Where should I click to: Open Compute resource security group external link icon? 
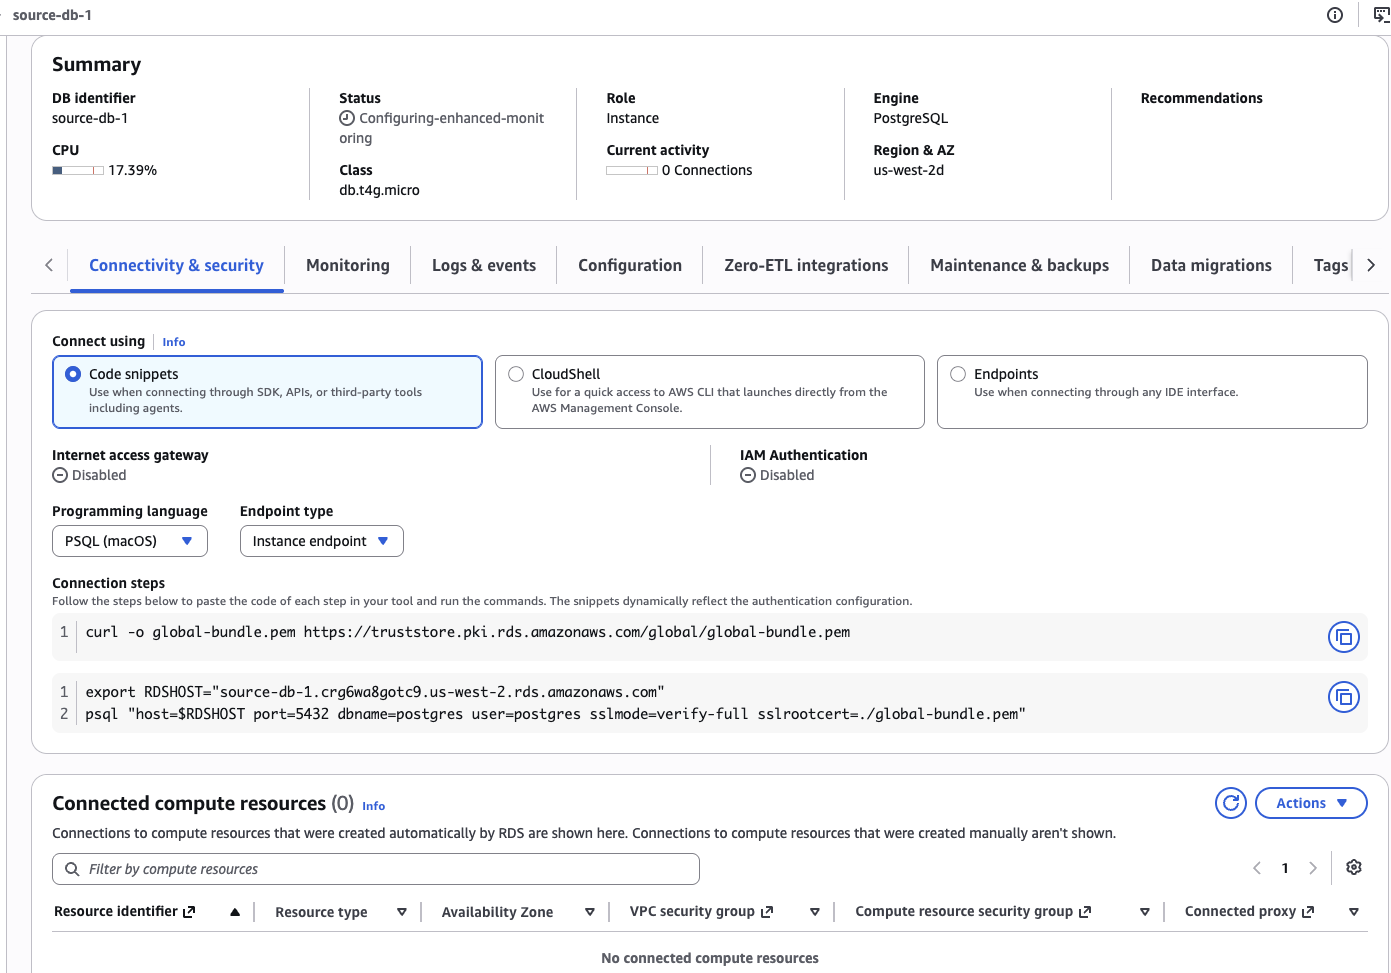pos(1085,911)
